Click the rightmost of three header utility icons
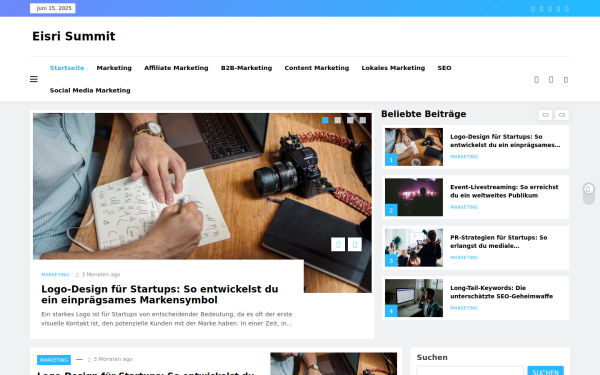The image size is (600, 375). click(x=566, y=80)
